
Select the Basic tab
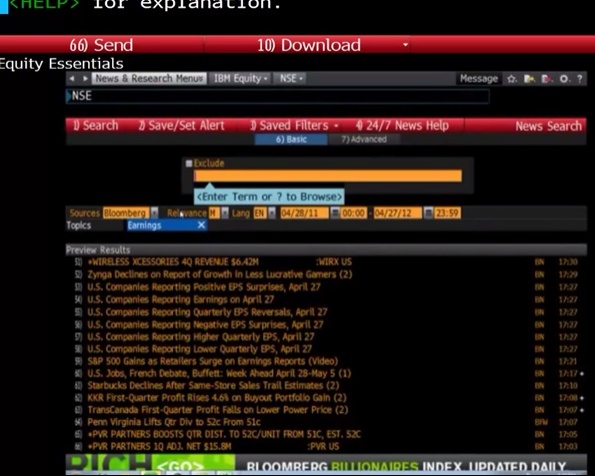tap(291, 139)
